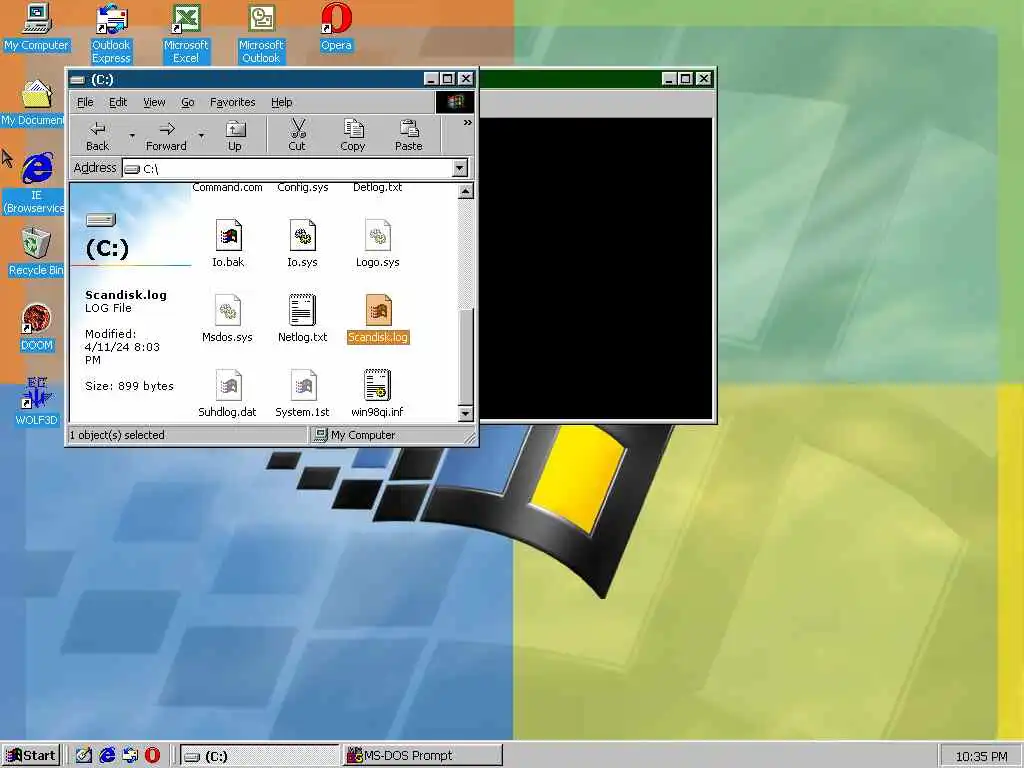This screenshot has height=768, width=1024.
Task: Select the Suhdlog.dat file icon
Action: 228,385
